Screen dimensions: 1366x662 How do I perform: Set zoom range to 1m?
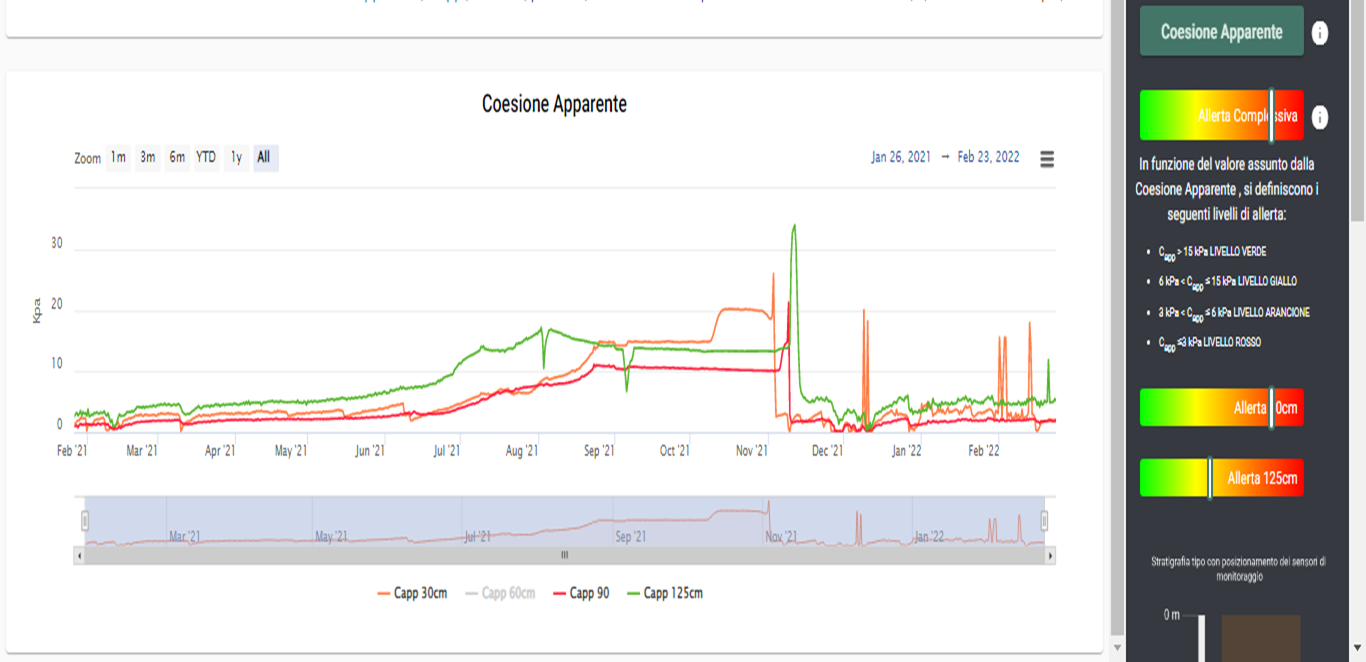coord(118,158)
